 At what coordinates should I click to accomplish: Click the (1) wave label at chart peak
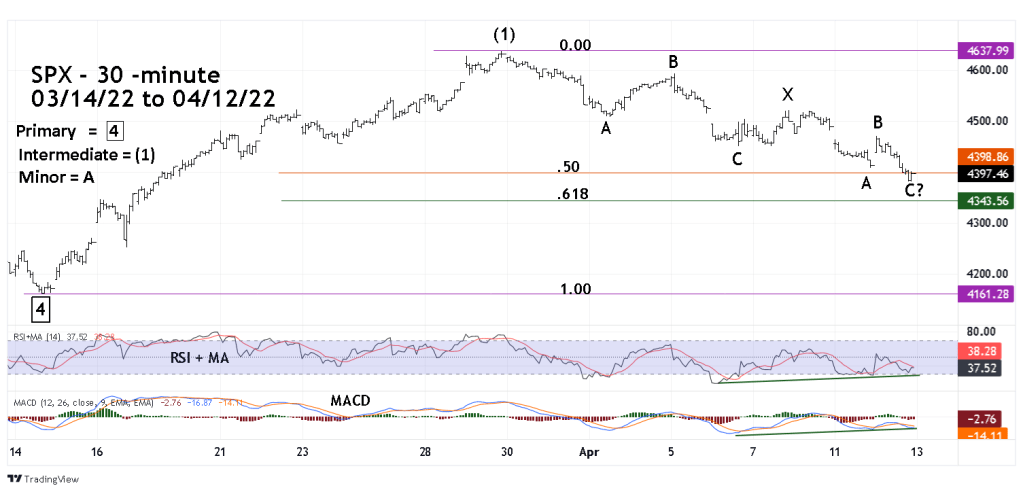coord(505,34)
